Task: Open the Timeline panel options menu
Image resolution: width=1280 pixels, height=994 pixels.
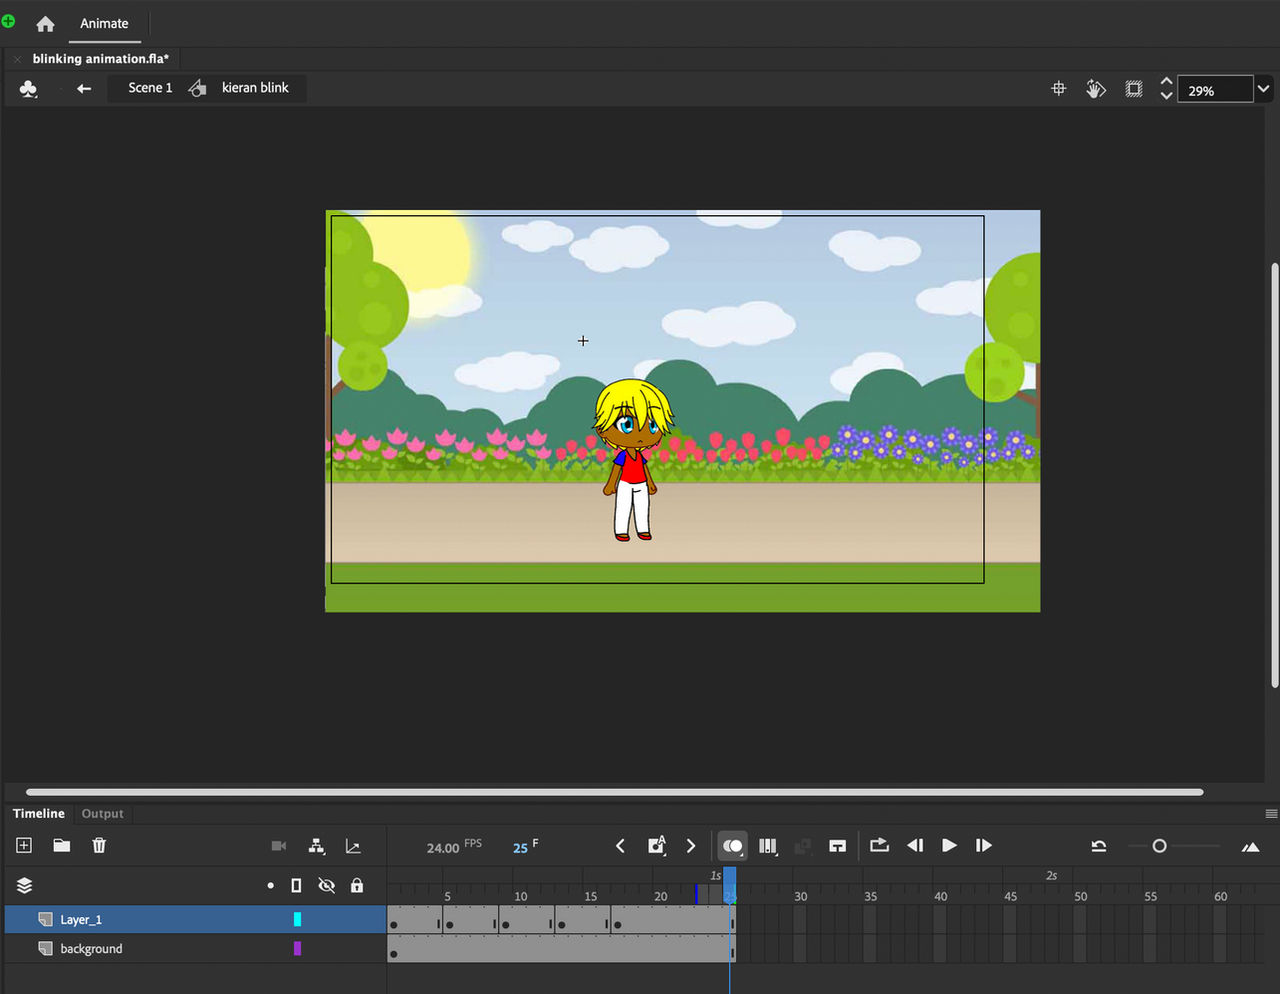Action: click(1271, 814)
